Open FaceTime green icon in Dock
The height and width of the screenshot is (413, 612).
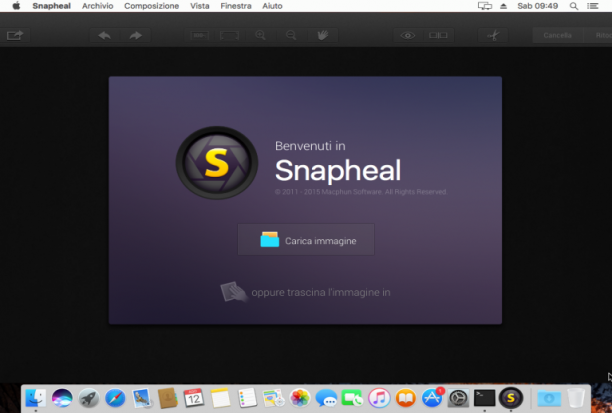click(352, 398)
